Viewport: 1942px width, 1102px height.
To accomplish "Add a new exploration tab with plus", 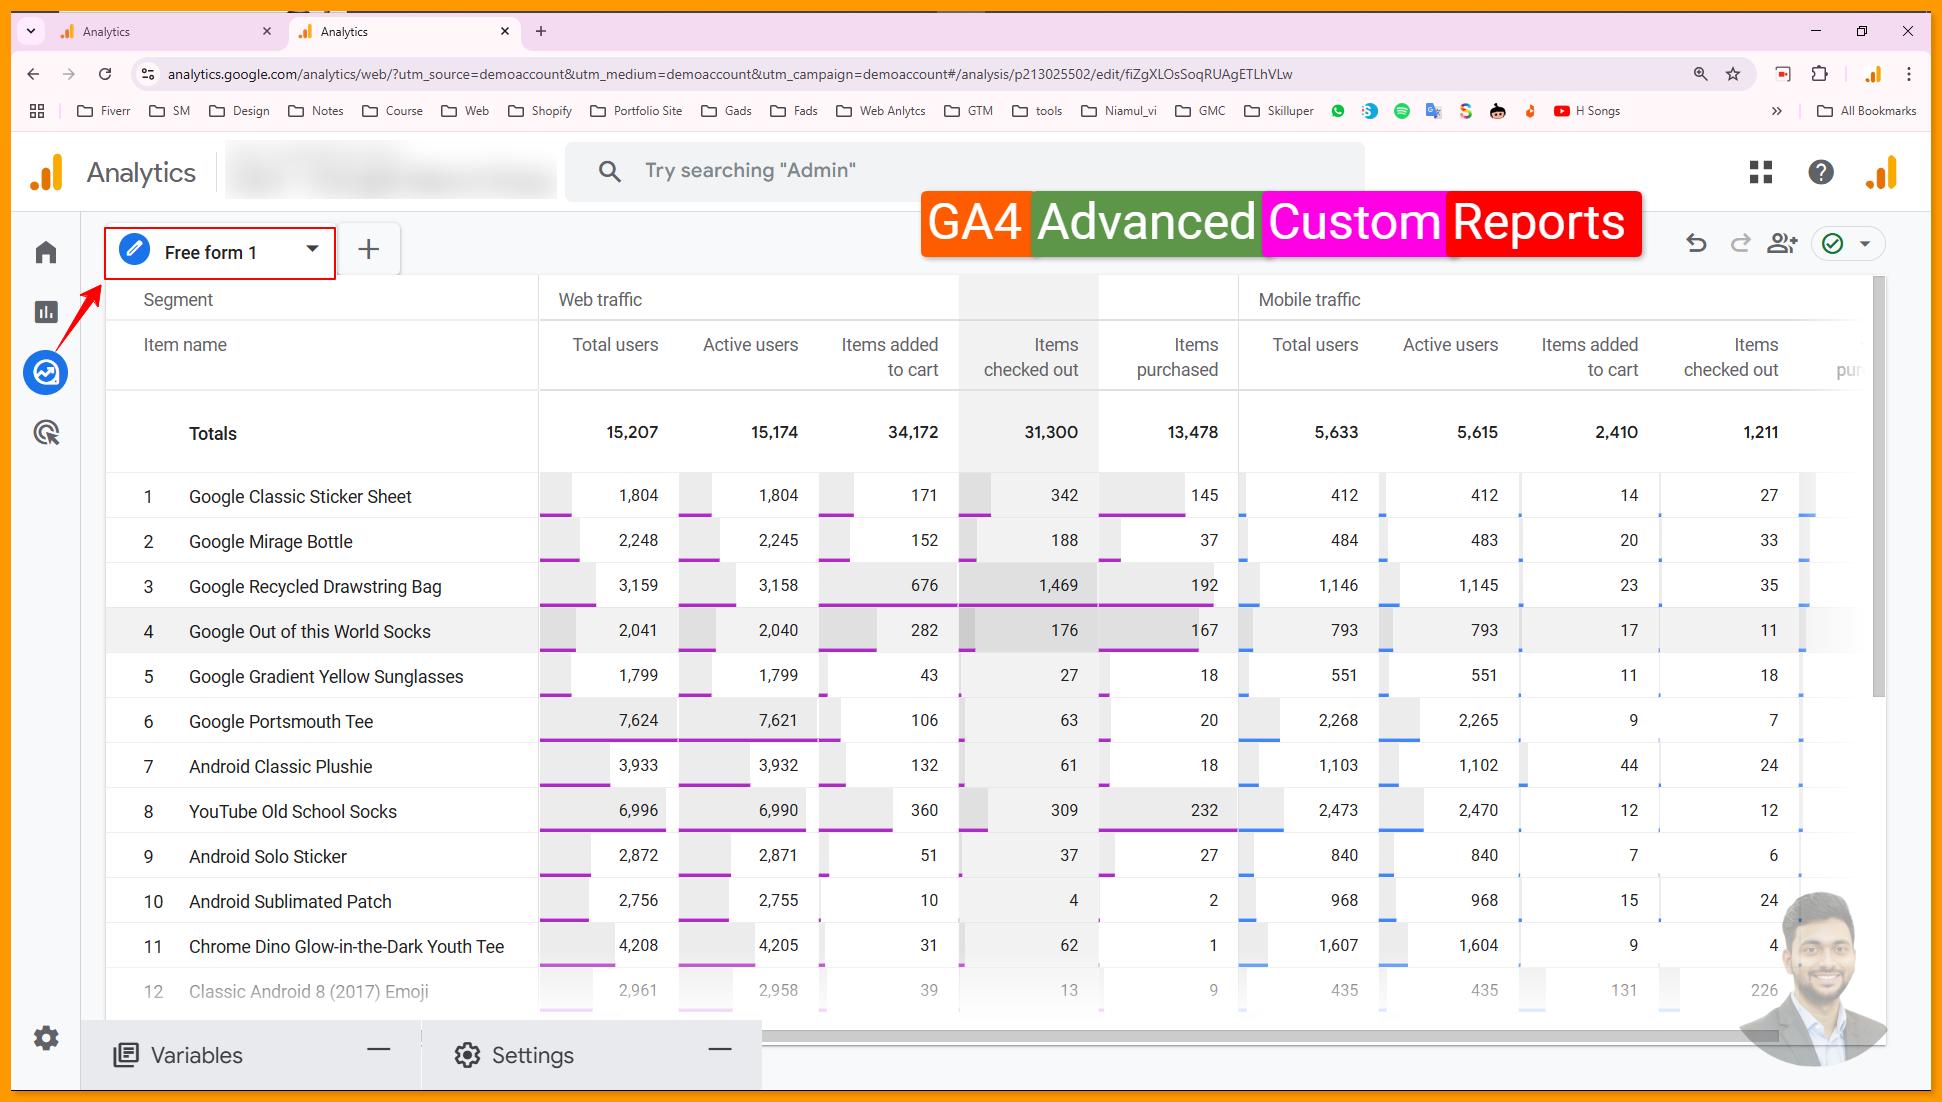I will point(368,249).
